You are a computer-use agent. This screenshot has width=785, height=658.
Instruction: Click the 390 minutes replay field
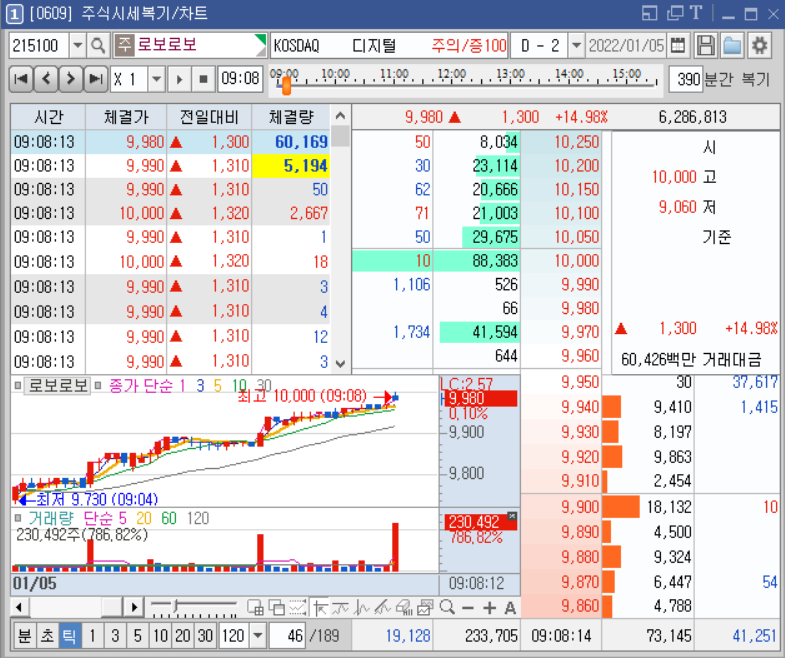click(x=686, y=79)
